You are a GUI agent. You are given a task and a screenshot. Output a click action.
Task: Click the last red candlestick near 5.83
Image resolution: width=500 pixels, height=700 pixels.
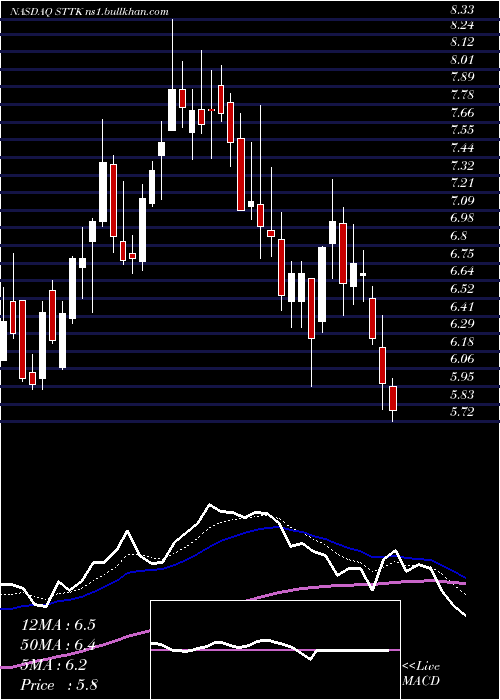pos(393,398)
